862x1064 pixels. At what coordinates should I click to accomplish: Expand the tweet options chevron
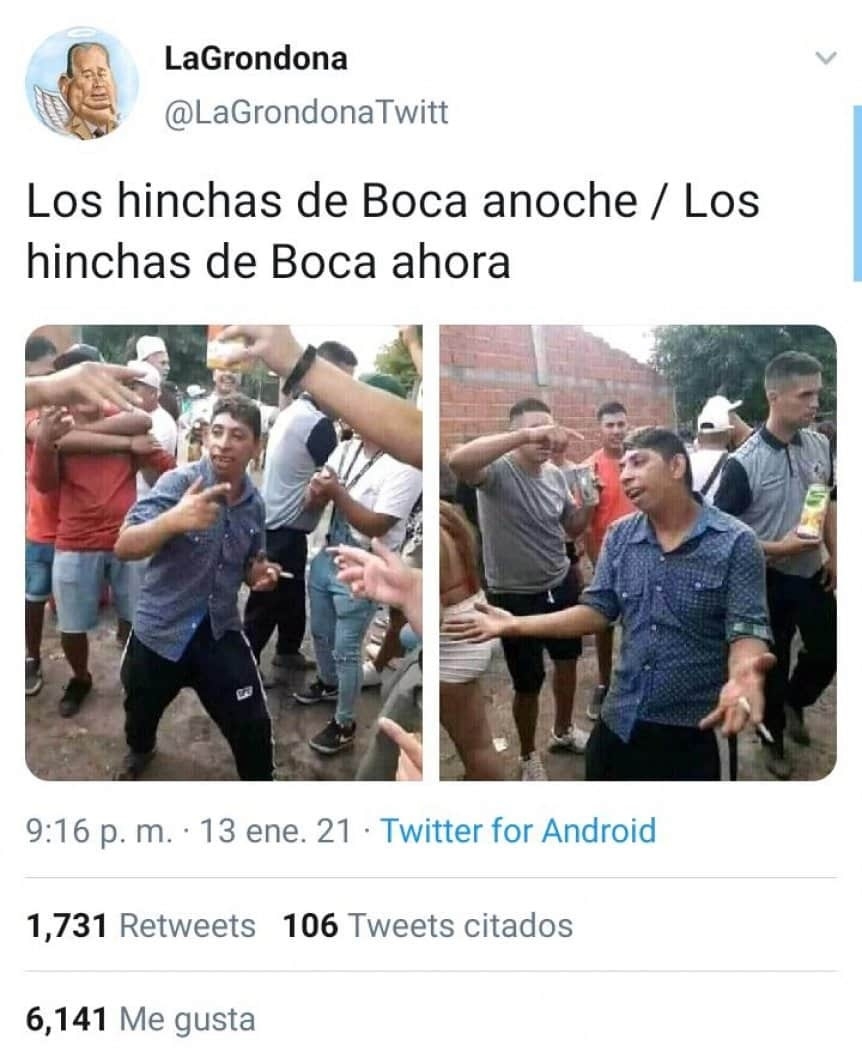tap(825, 59)
